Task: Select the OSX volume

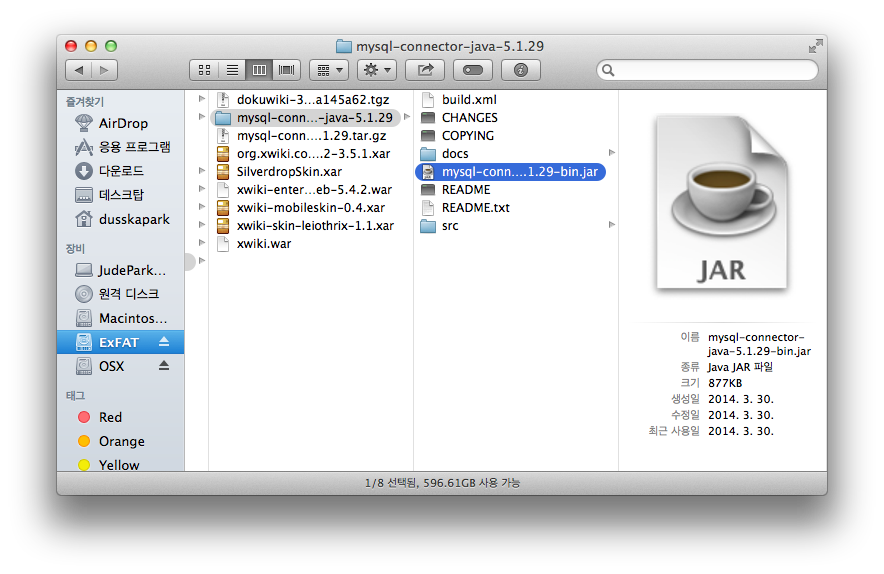Action: [112, 367]
